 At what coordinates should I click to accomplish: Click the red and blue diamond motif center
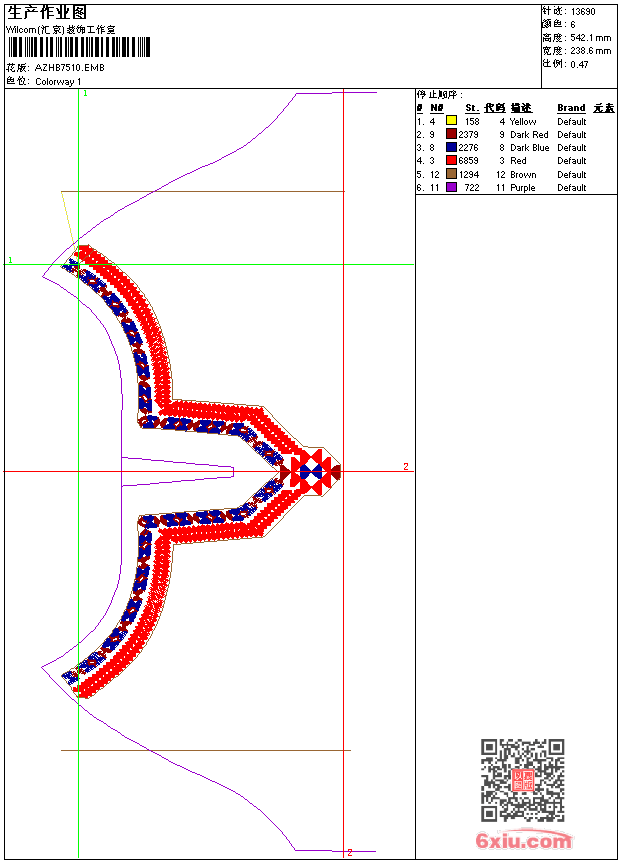pos(313,472)
